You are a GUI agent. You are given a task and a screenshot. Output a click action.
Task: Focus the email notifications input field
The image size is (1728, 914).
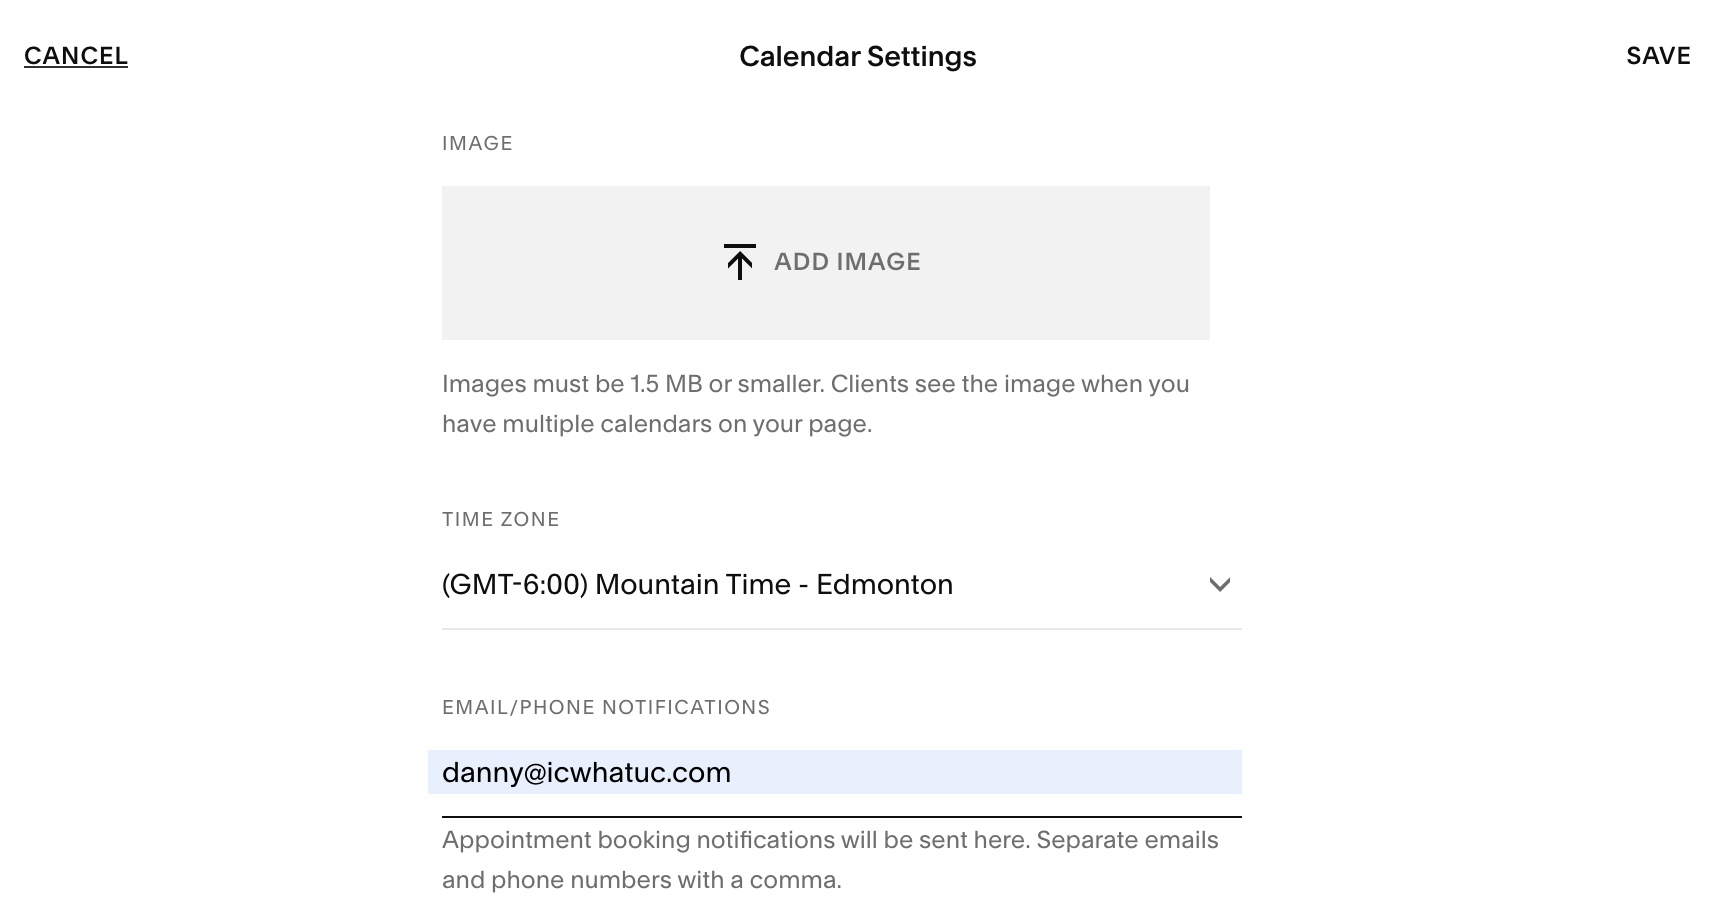[x=835, y=772]
